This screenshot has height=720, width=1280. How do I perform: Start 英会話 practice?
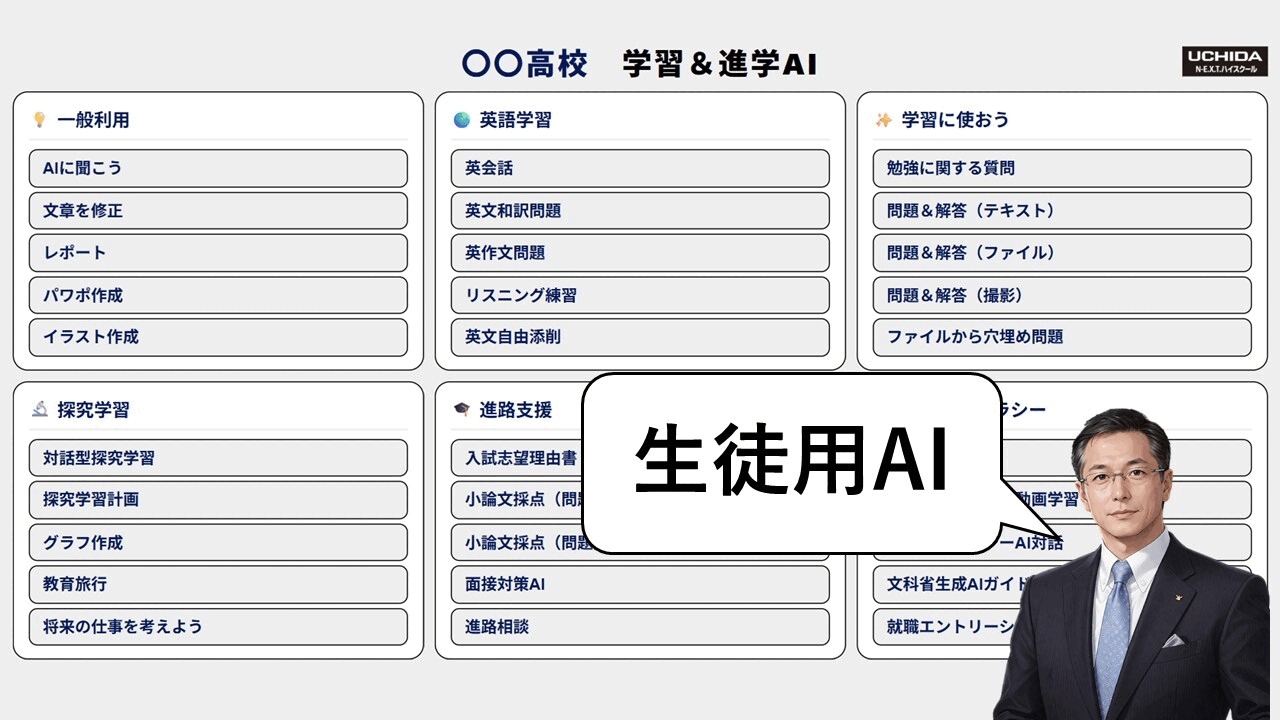click(639, 168)
